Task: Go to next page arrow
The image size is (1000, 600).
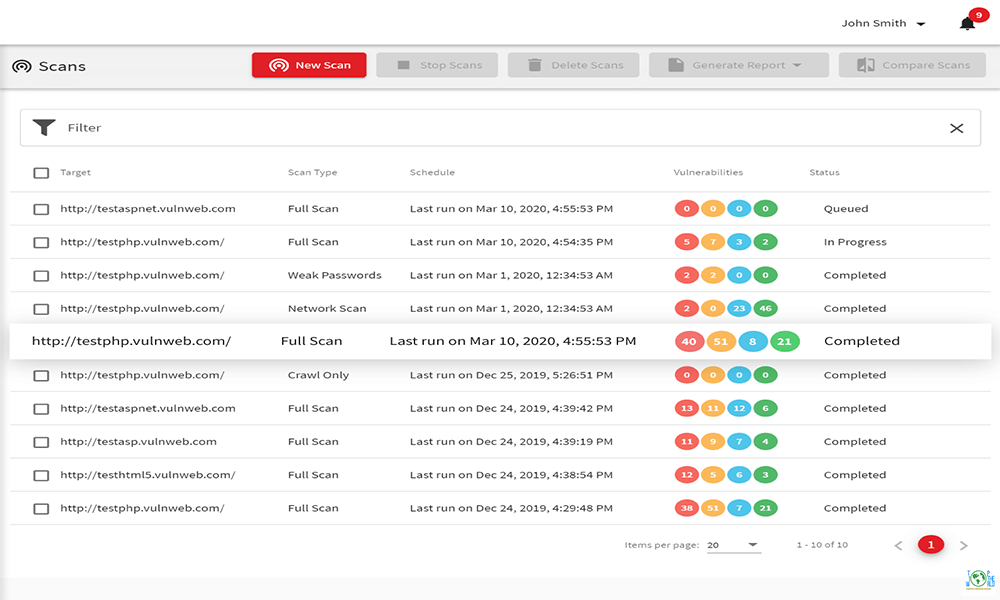Action: point(964,546)
